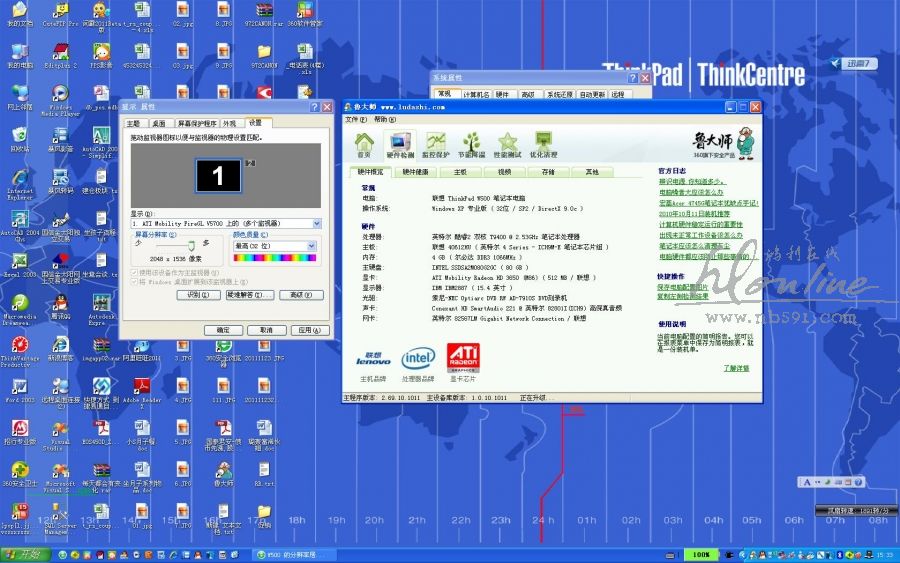Open Internet Explorer from the desktop
The image size is (900, 563).
pyautogui.click(x=20, y=182)
